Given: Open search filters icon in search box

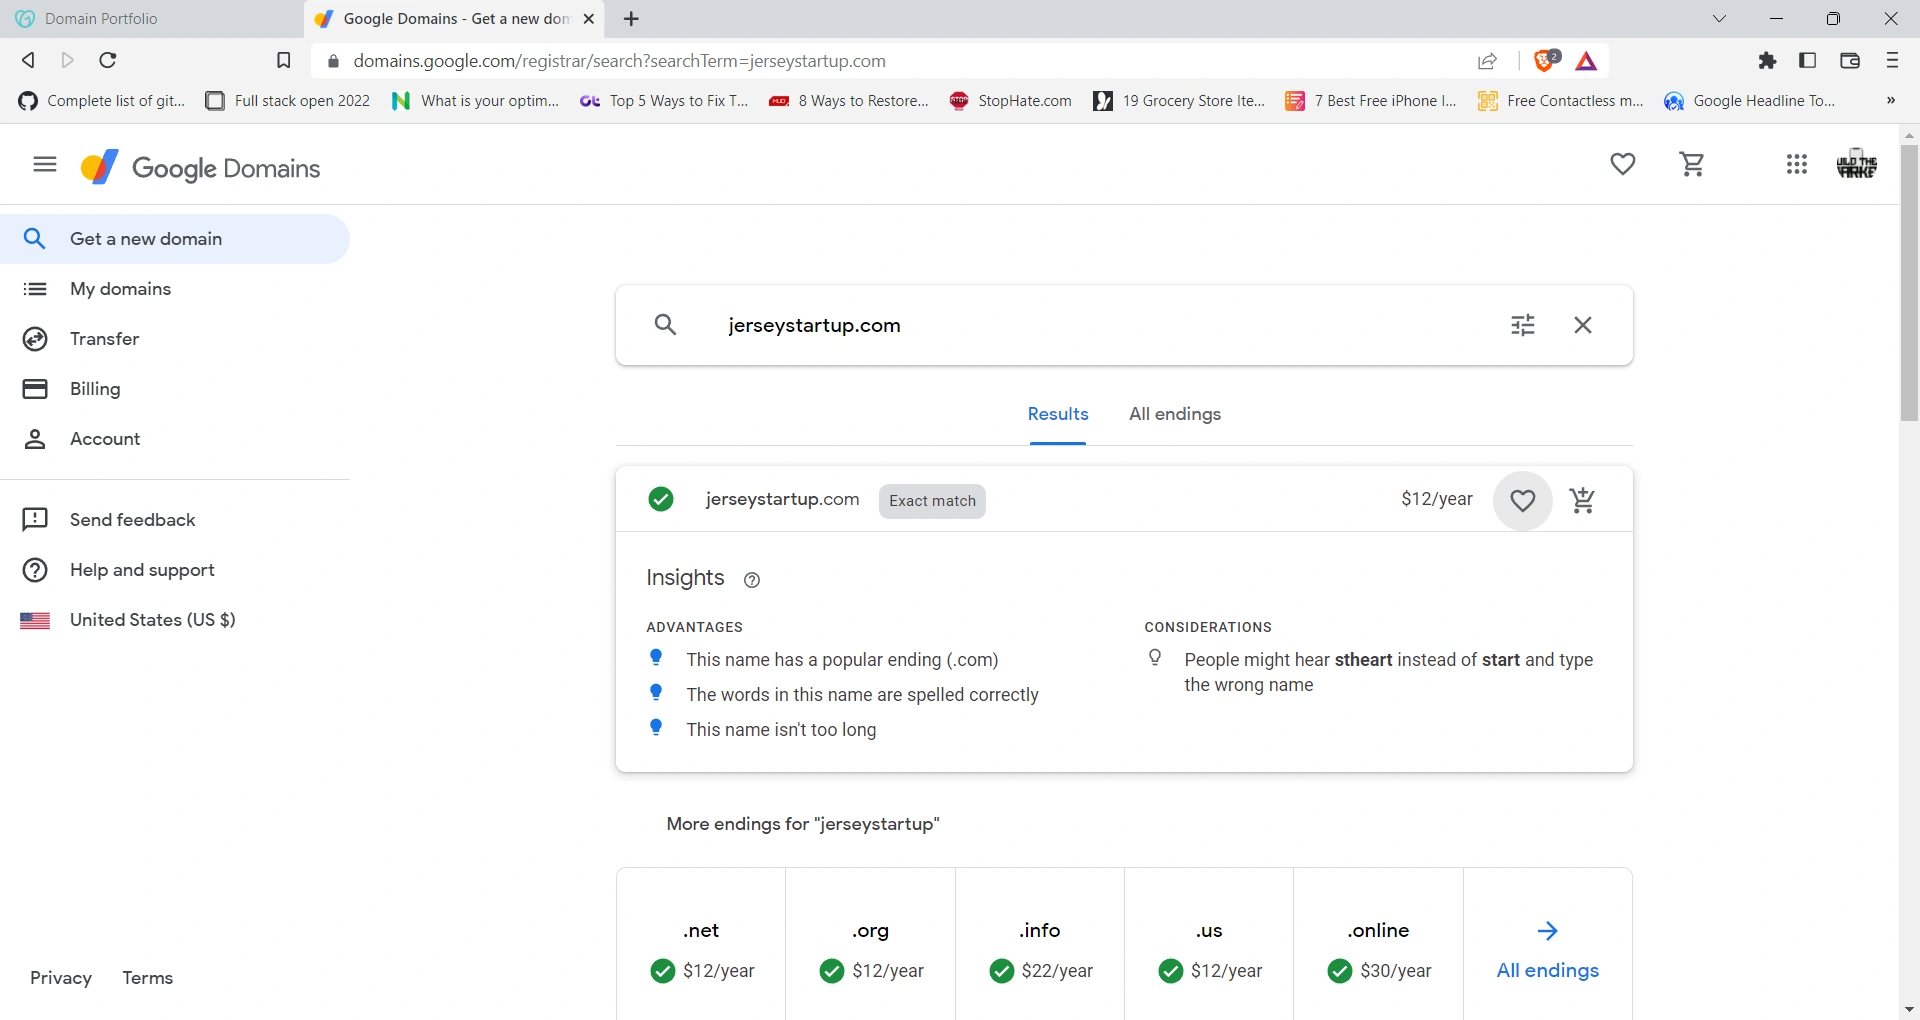Looking at the screenshot, I should click(x=1522, y=325).
